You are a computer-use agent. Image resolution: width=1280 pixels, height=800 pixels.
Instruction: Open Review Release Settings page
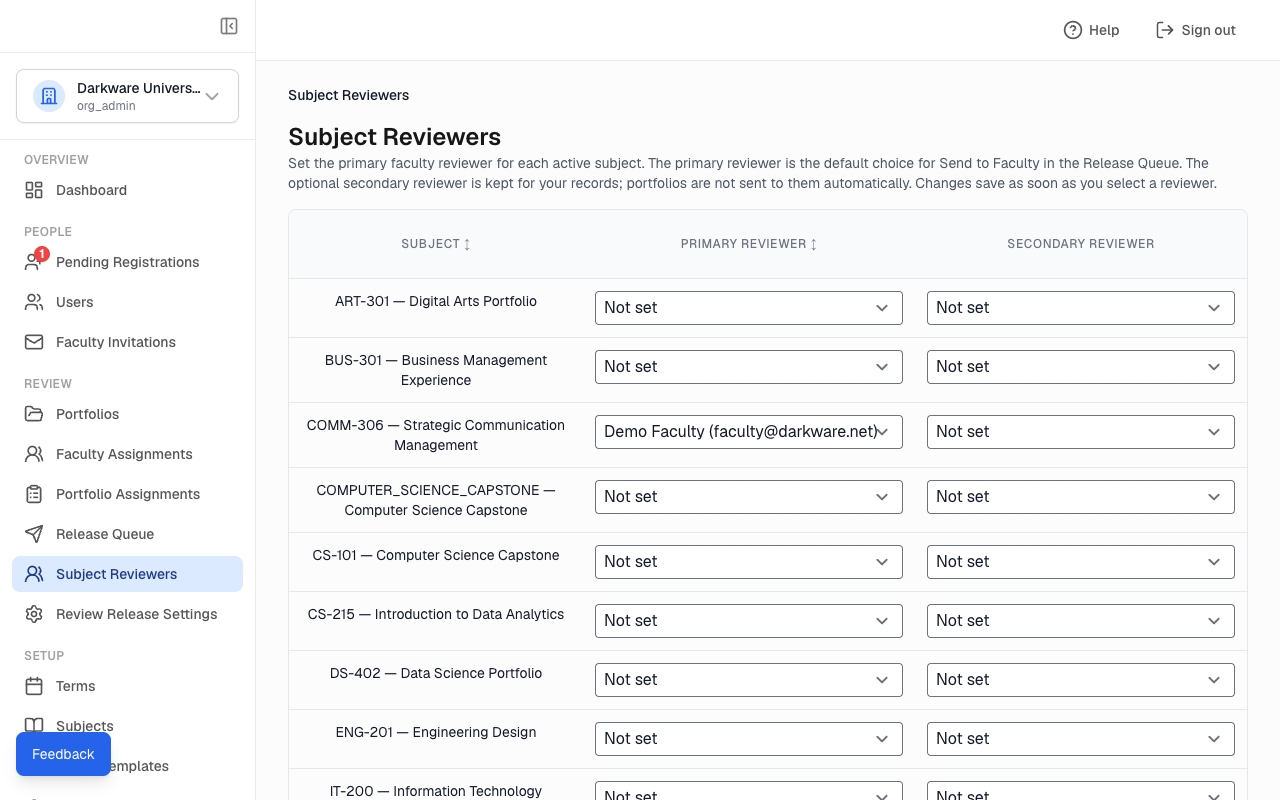pyautogui.click(x=127, y=614)
